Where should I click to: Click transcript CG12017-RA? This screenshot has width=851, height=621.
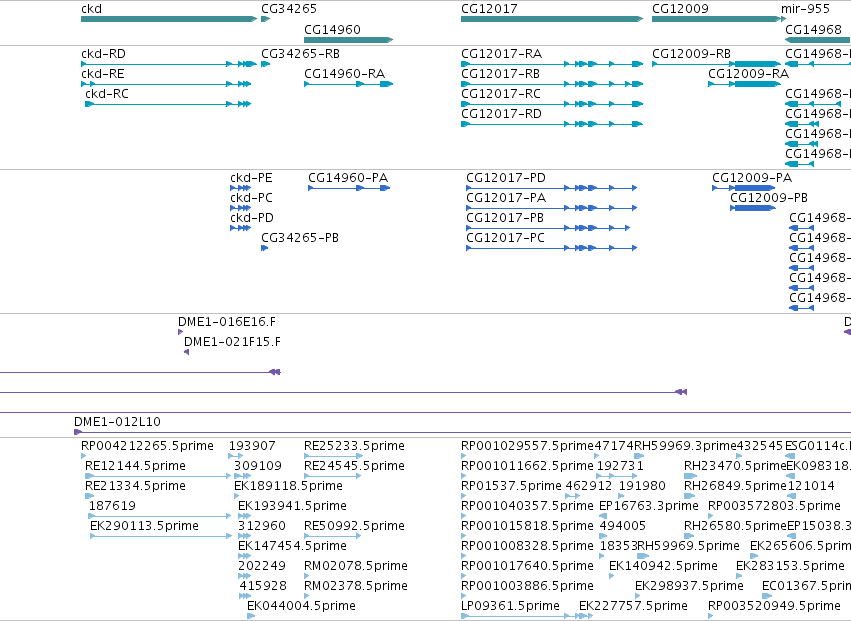pos(501,54)
